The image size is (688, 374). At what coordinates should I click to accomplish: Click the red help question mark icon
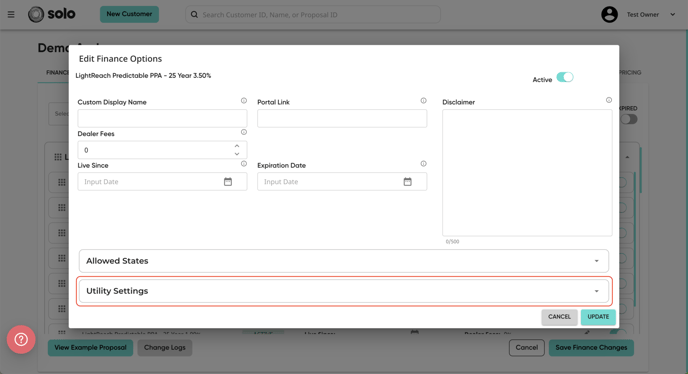coord(21,339)
